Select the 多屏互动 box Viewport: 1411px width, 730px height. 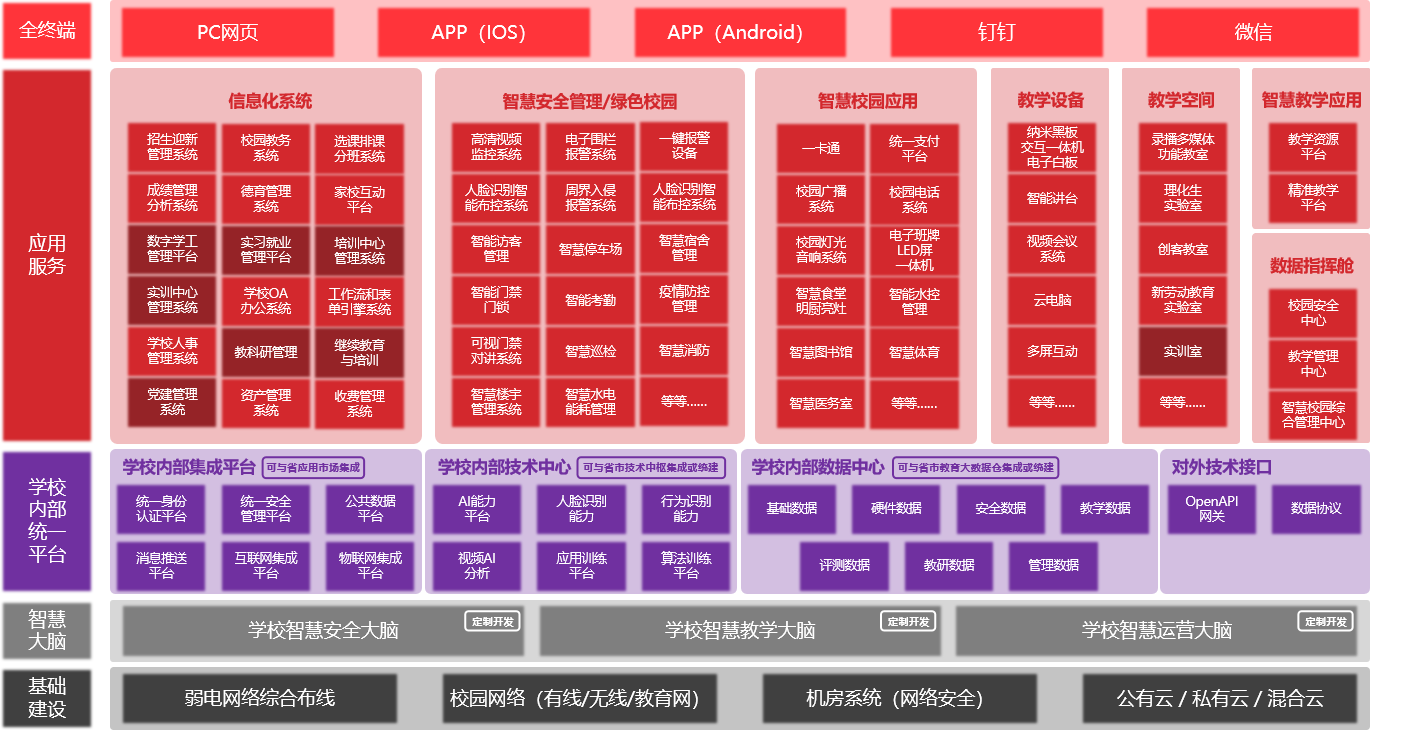click(1052, 351)
